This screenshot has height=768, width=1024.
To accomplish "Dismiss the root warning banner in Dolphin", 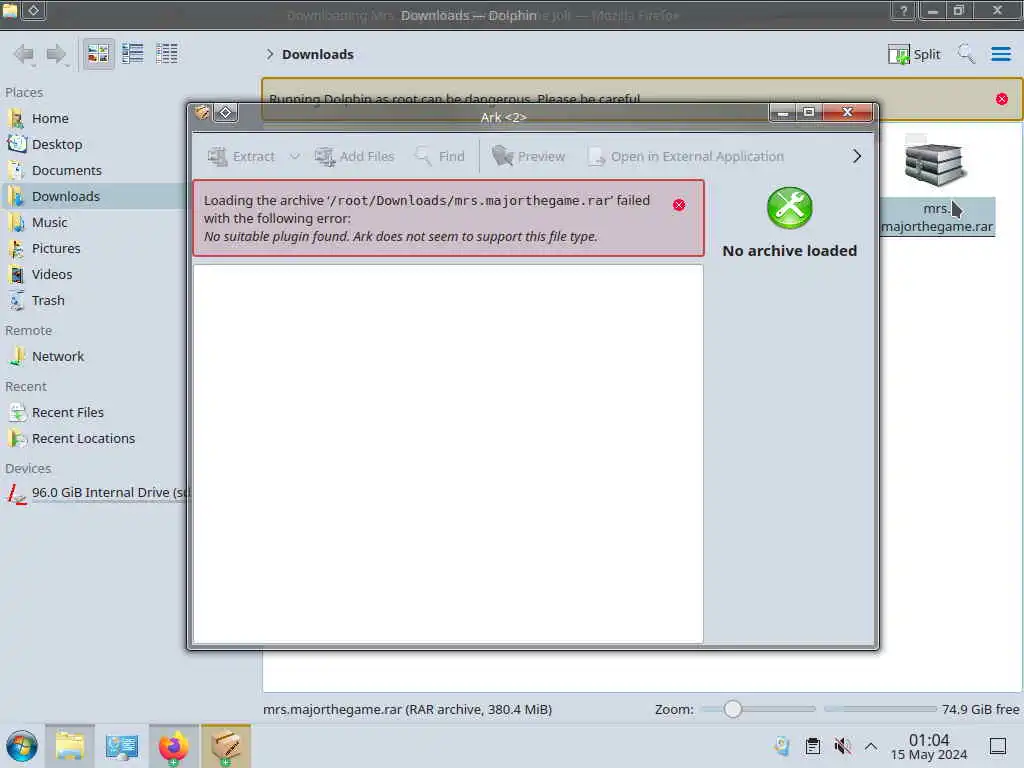I will coord(1002,99).
